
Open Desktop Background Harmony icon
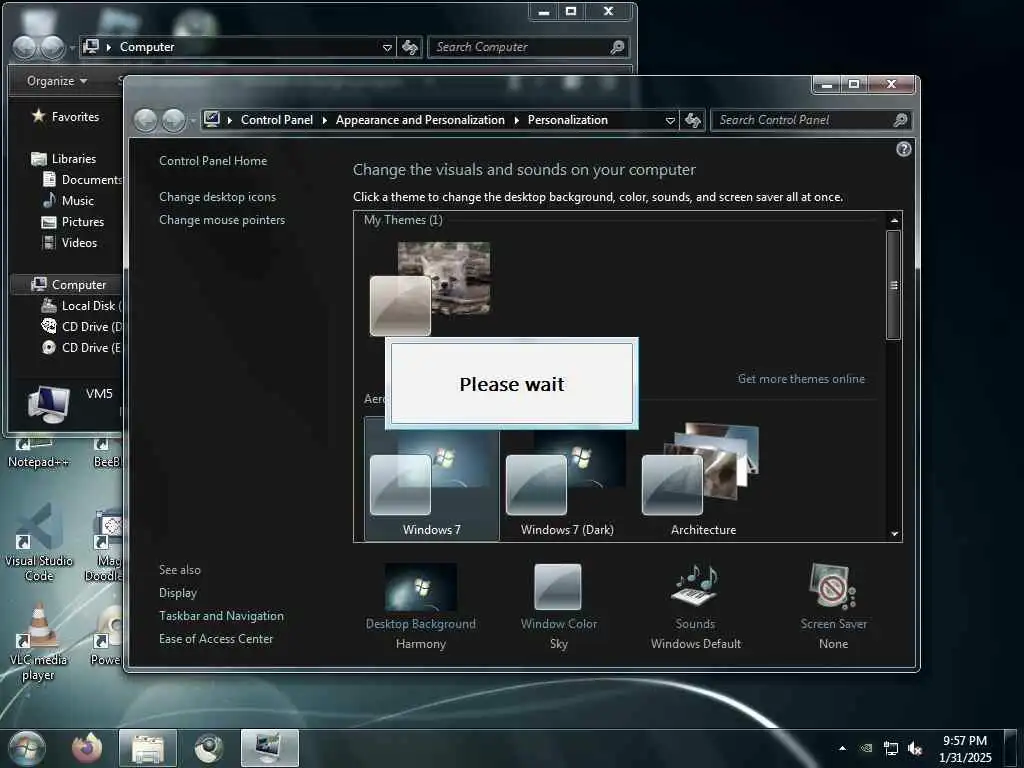tap(421, 587)
